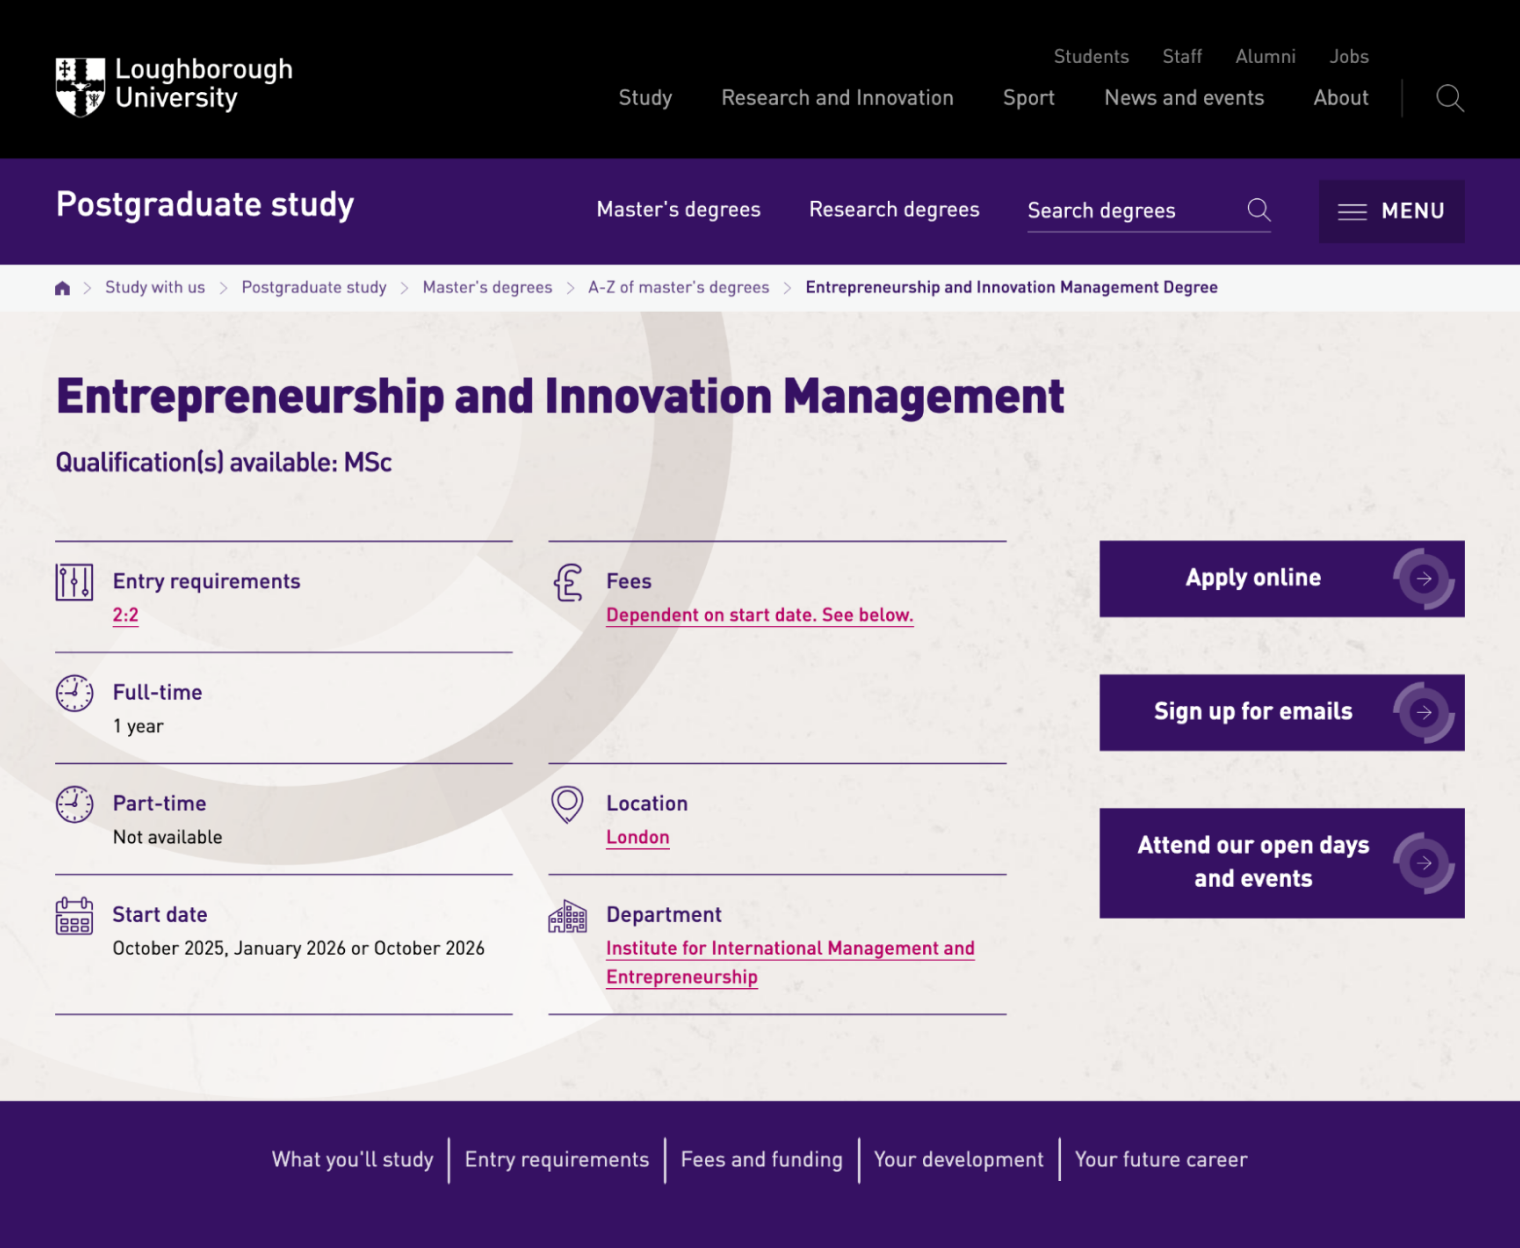Click current breadcrumb Entrepreneurship and Innovation Management Degree
Viewport: 1520px width, 1248px height.
[x=1012, y=288]
